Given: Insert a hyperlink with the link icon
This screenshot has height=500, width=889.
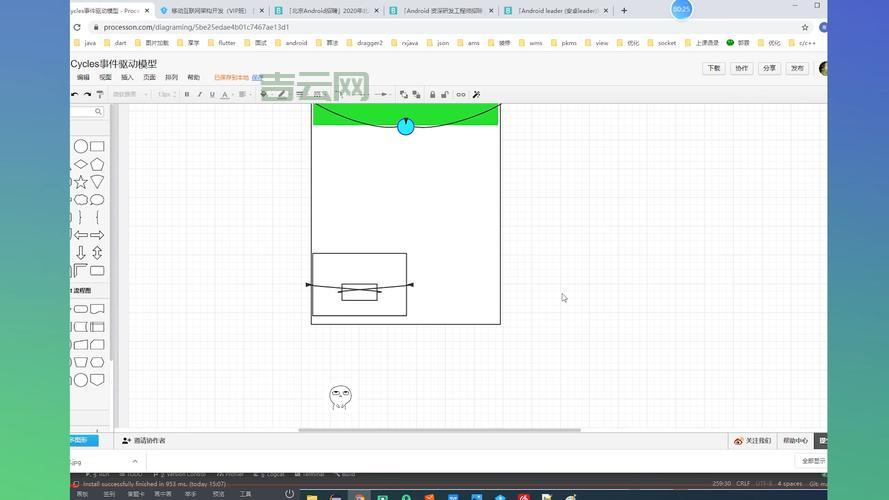Looking at the screenshot, I should click(461, 95).
